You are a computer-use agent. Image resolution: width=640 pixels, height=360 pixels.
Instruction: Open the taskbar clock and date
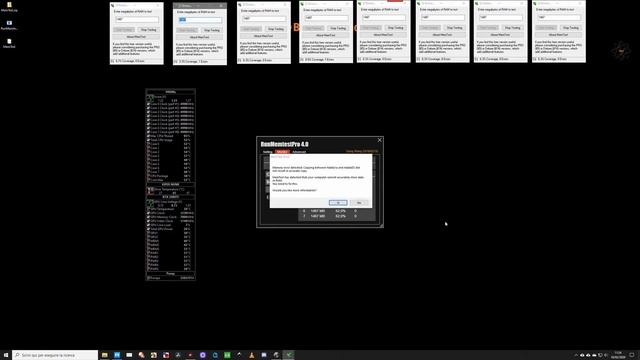tap(618, 355)
